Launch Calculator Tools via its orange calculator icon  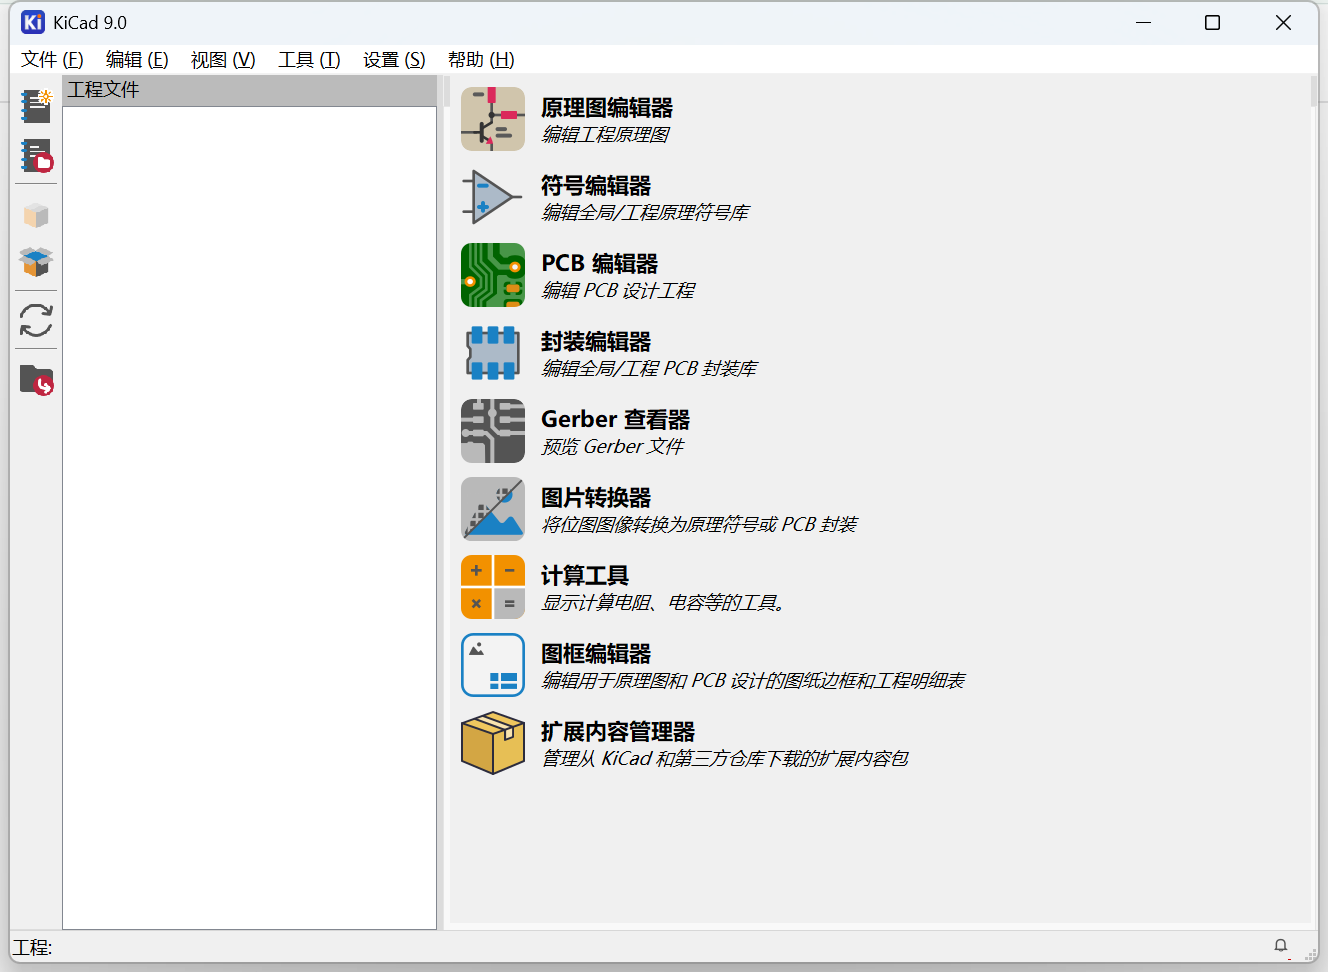tap(493, 587)
